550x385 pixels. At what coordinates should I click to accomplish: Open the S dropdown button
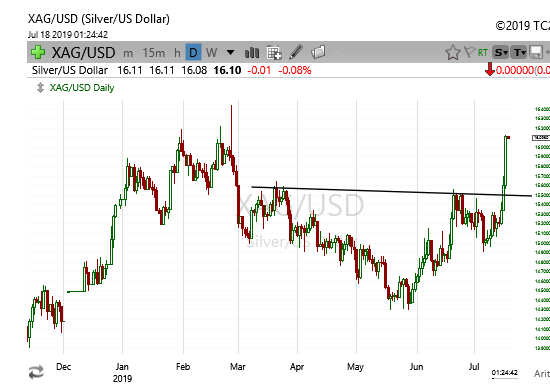coord(500,53)
